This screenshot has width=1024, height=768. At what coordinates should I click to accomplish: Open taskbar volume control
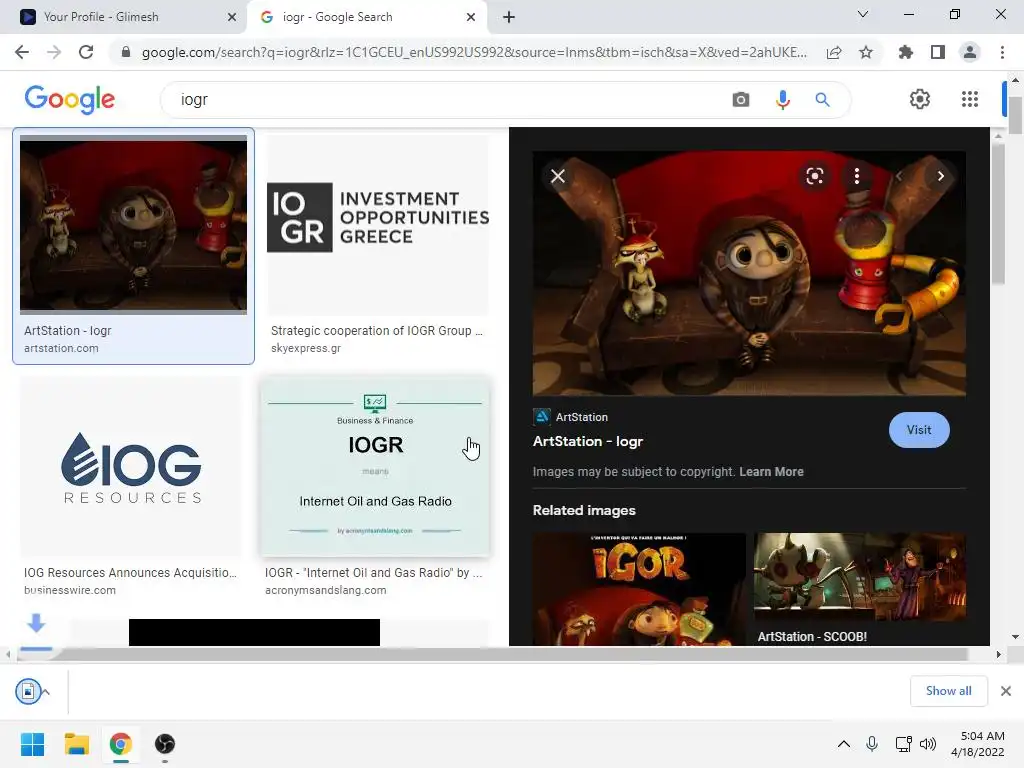coord(927,744)
